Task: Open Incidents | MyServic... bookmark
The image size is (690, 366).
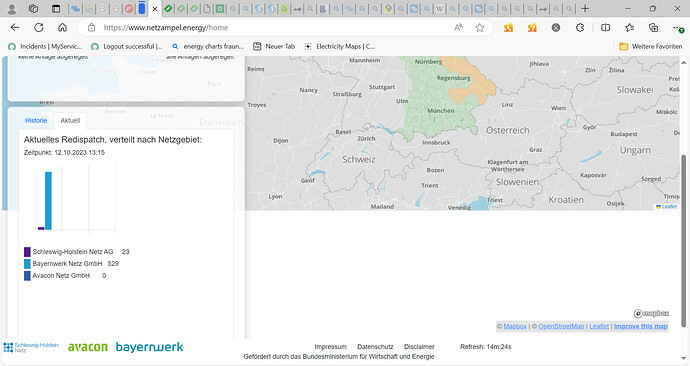Action: click(x=45, y=46)
